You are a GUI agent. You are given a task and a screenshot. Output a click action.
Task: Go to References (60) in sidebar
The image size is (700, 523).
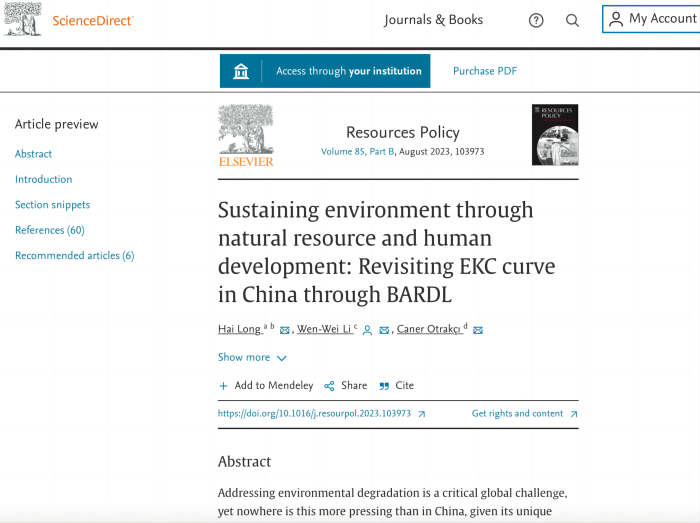[49, 230]
